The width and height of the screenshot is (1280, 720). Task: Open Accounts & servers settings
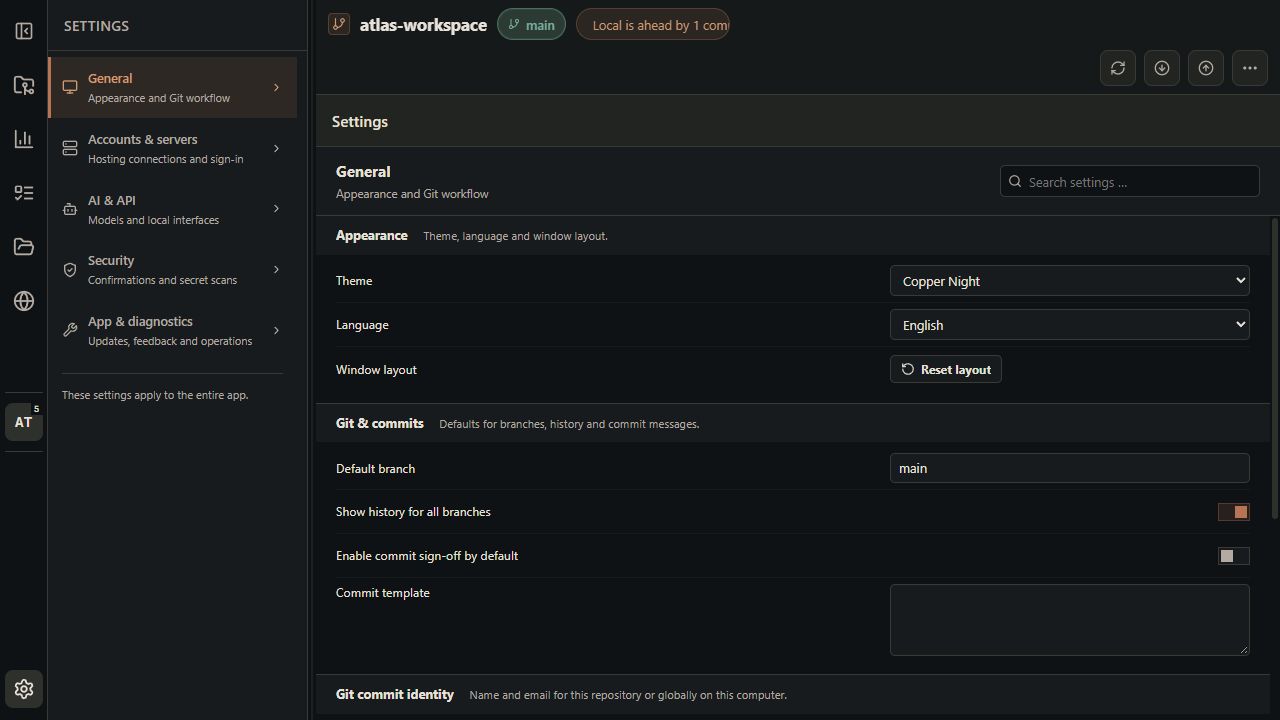(x=173, y=149)
